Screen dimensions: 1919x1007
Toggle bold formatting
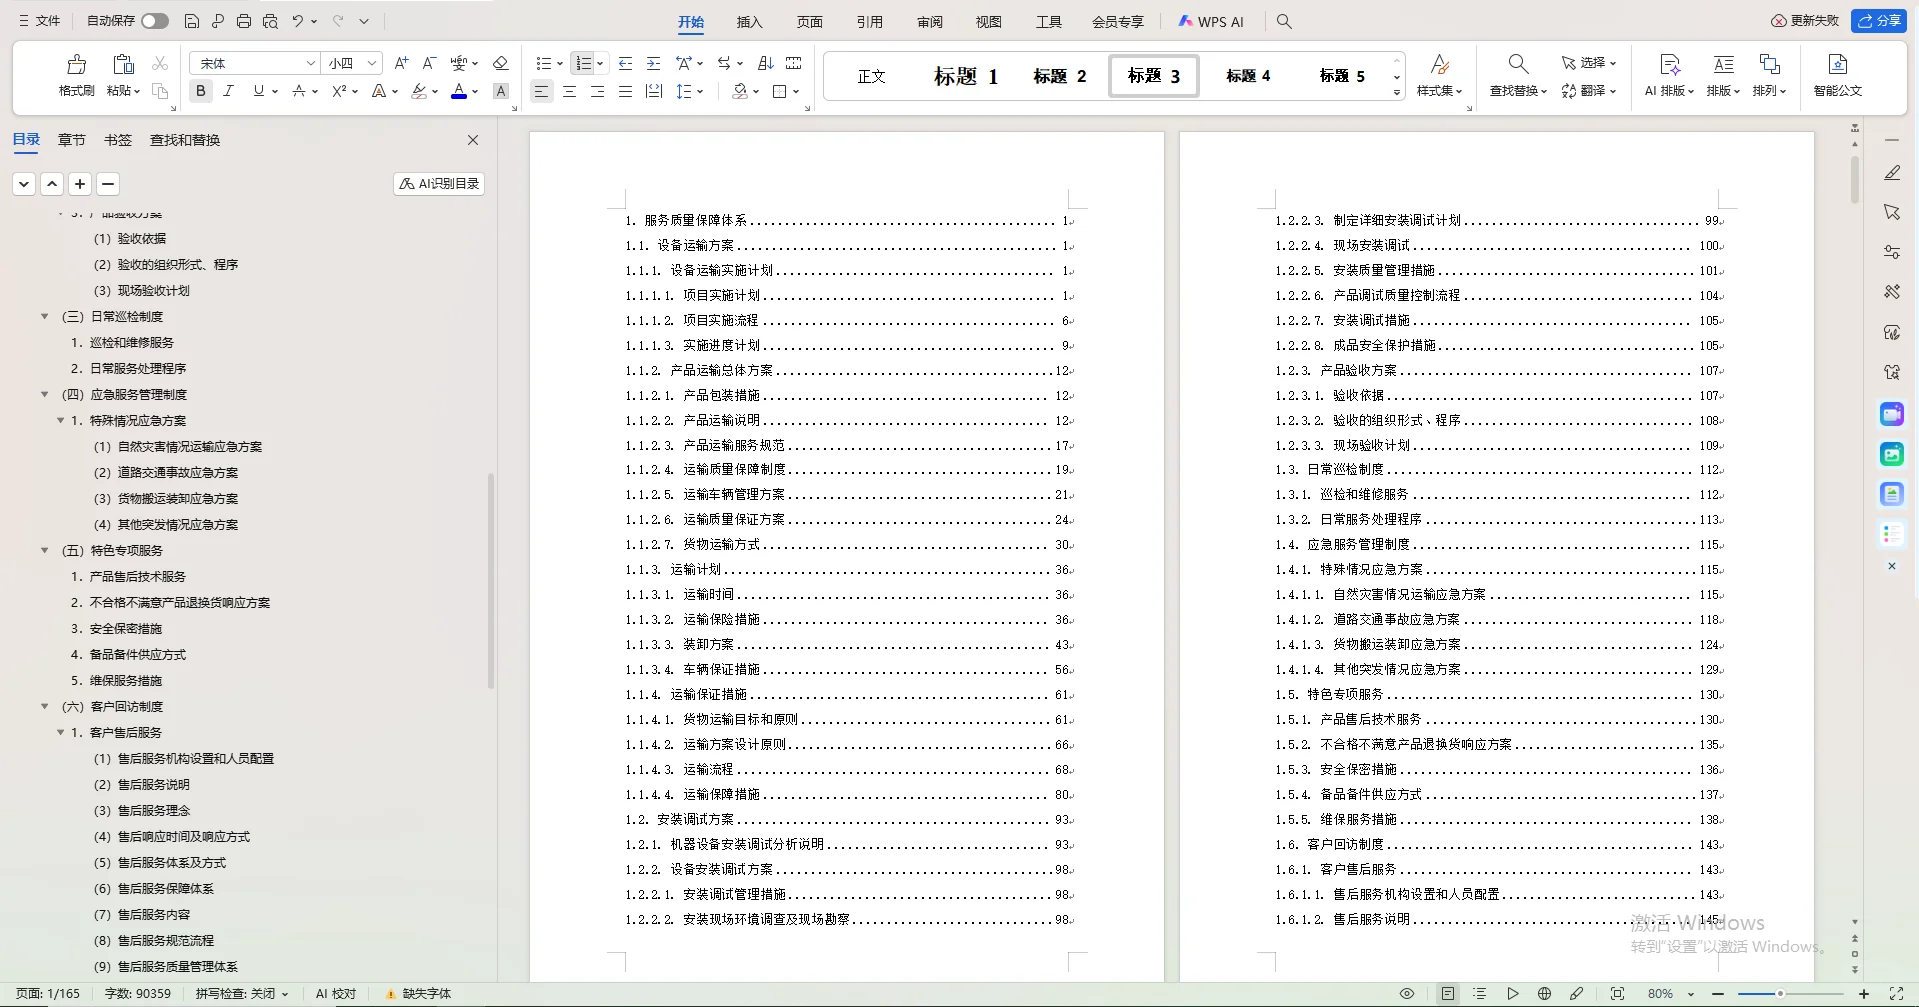[201, 91]
